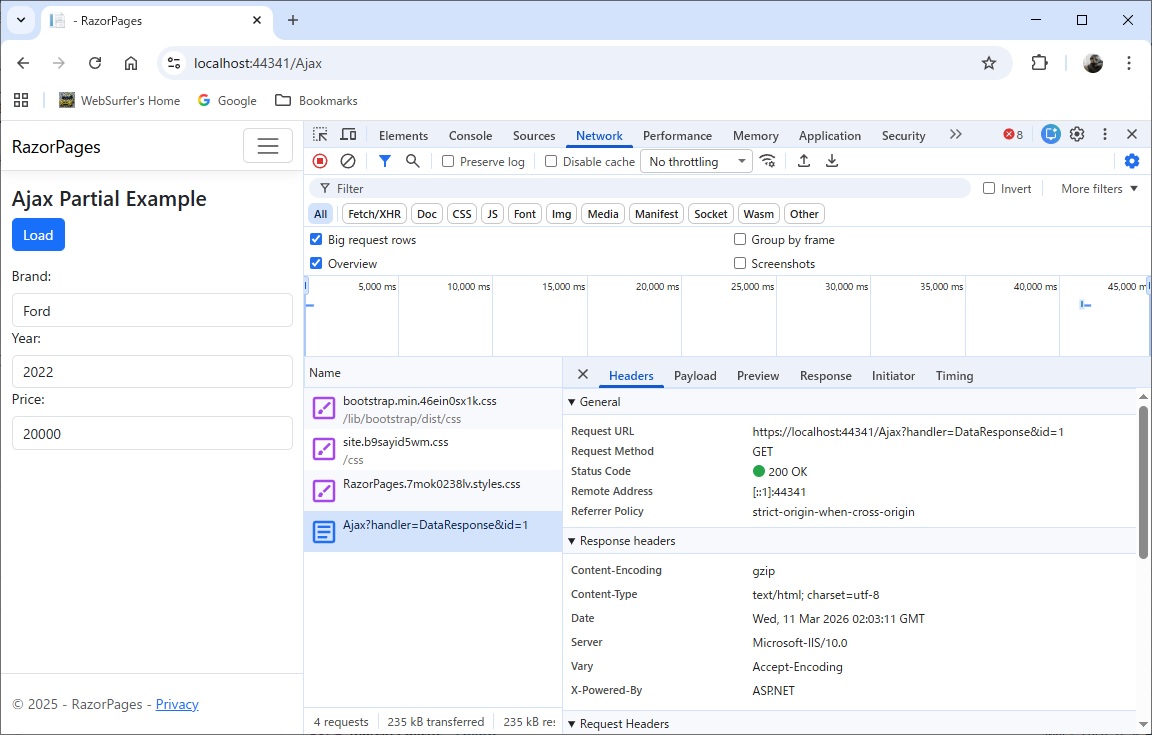The width and height of the screenshot is (1152, 735).
Task: Open network search with magnifier icon
Action: coord(412,161)
